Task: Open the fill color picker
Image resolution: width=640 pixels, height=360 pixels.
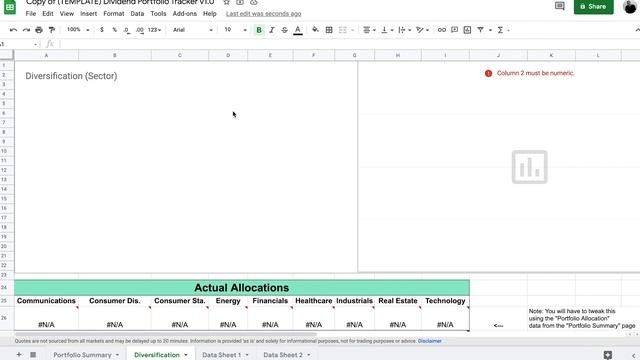Action: click(315, 30)
